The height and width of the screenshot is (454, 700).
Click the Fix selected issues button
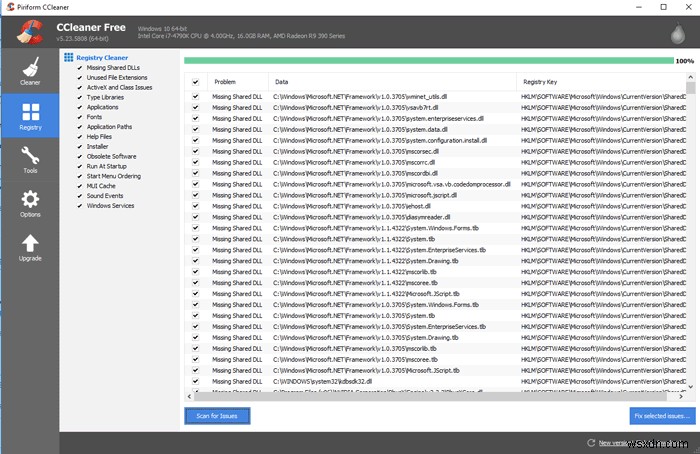[x=661, y=415]
